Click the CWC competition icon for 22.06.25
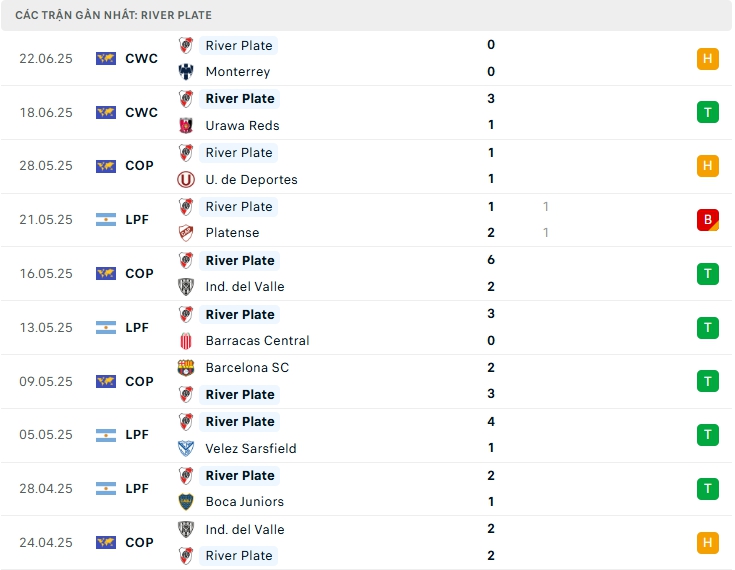The height and width of the screenshot is (570, 735). point(106,59)
